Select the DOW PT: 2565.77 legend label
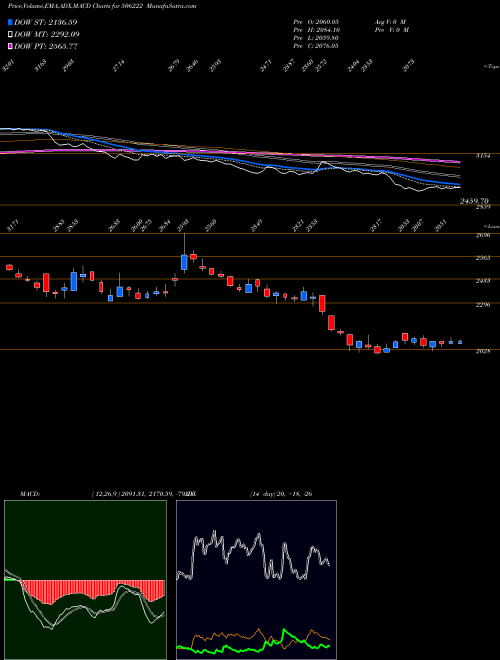 tap(46, 46)
